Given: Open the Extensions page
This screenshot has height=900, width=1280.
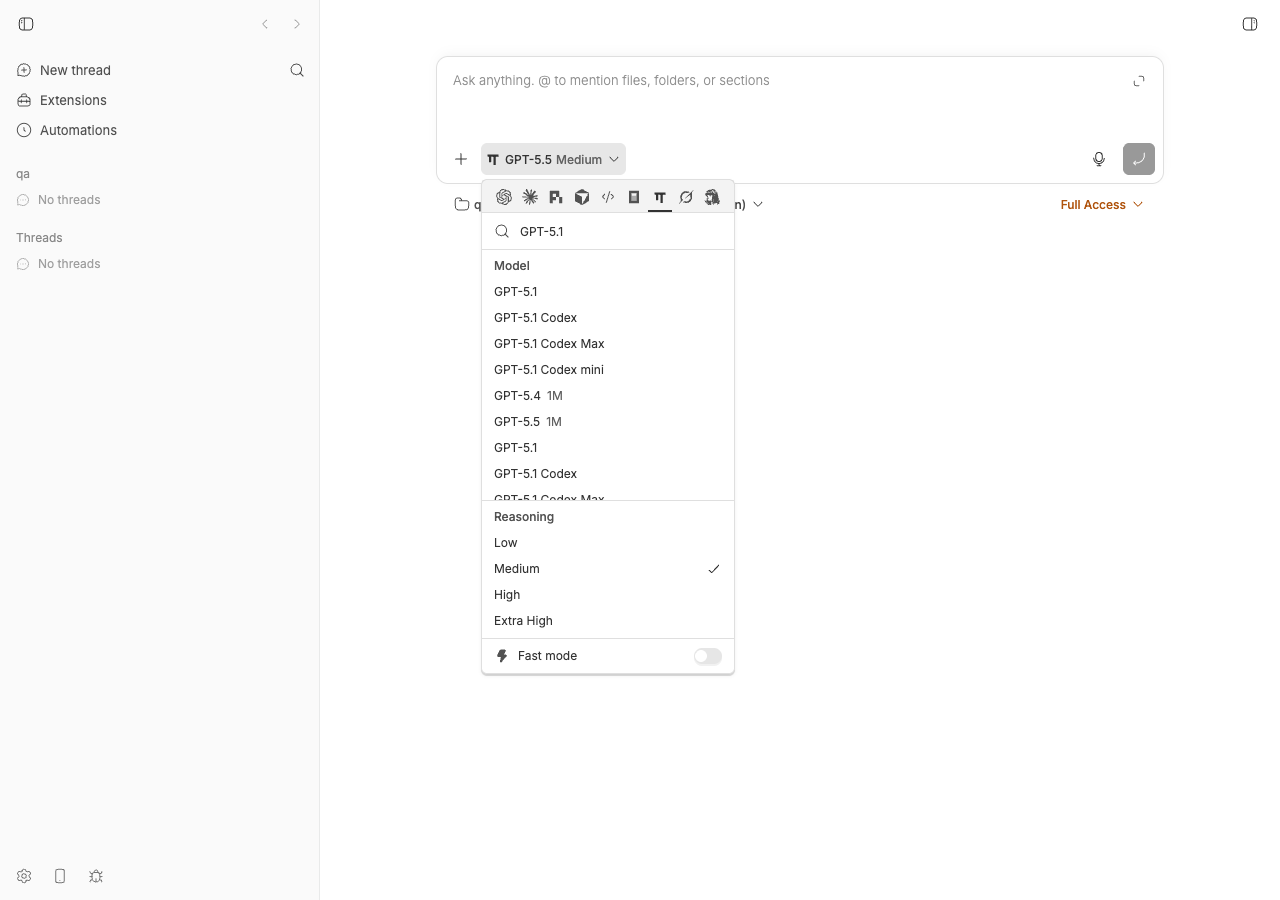Looking at the screenshot, I should [73, 100].
